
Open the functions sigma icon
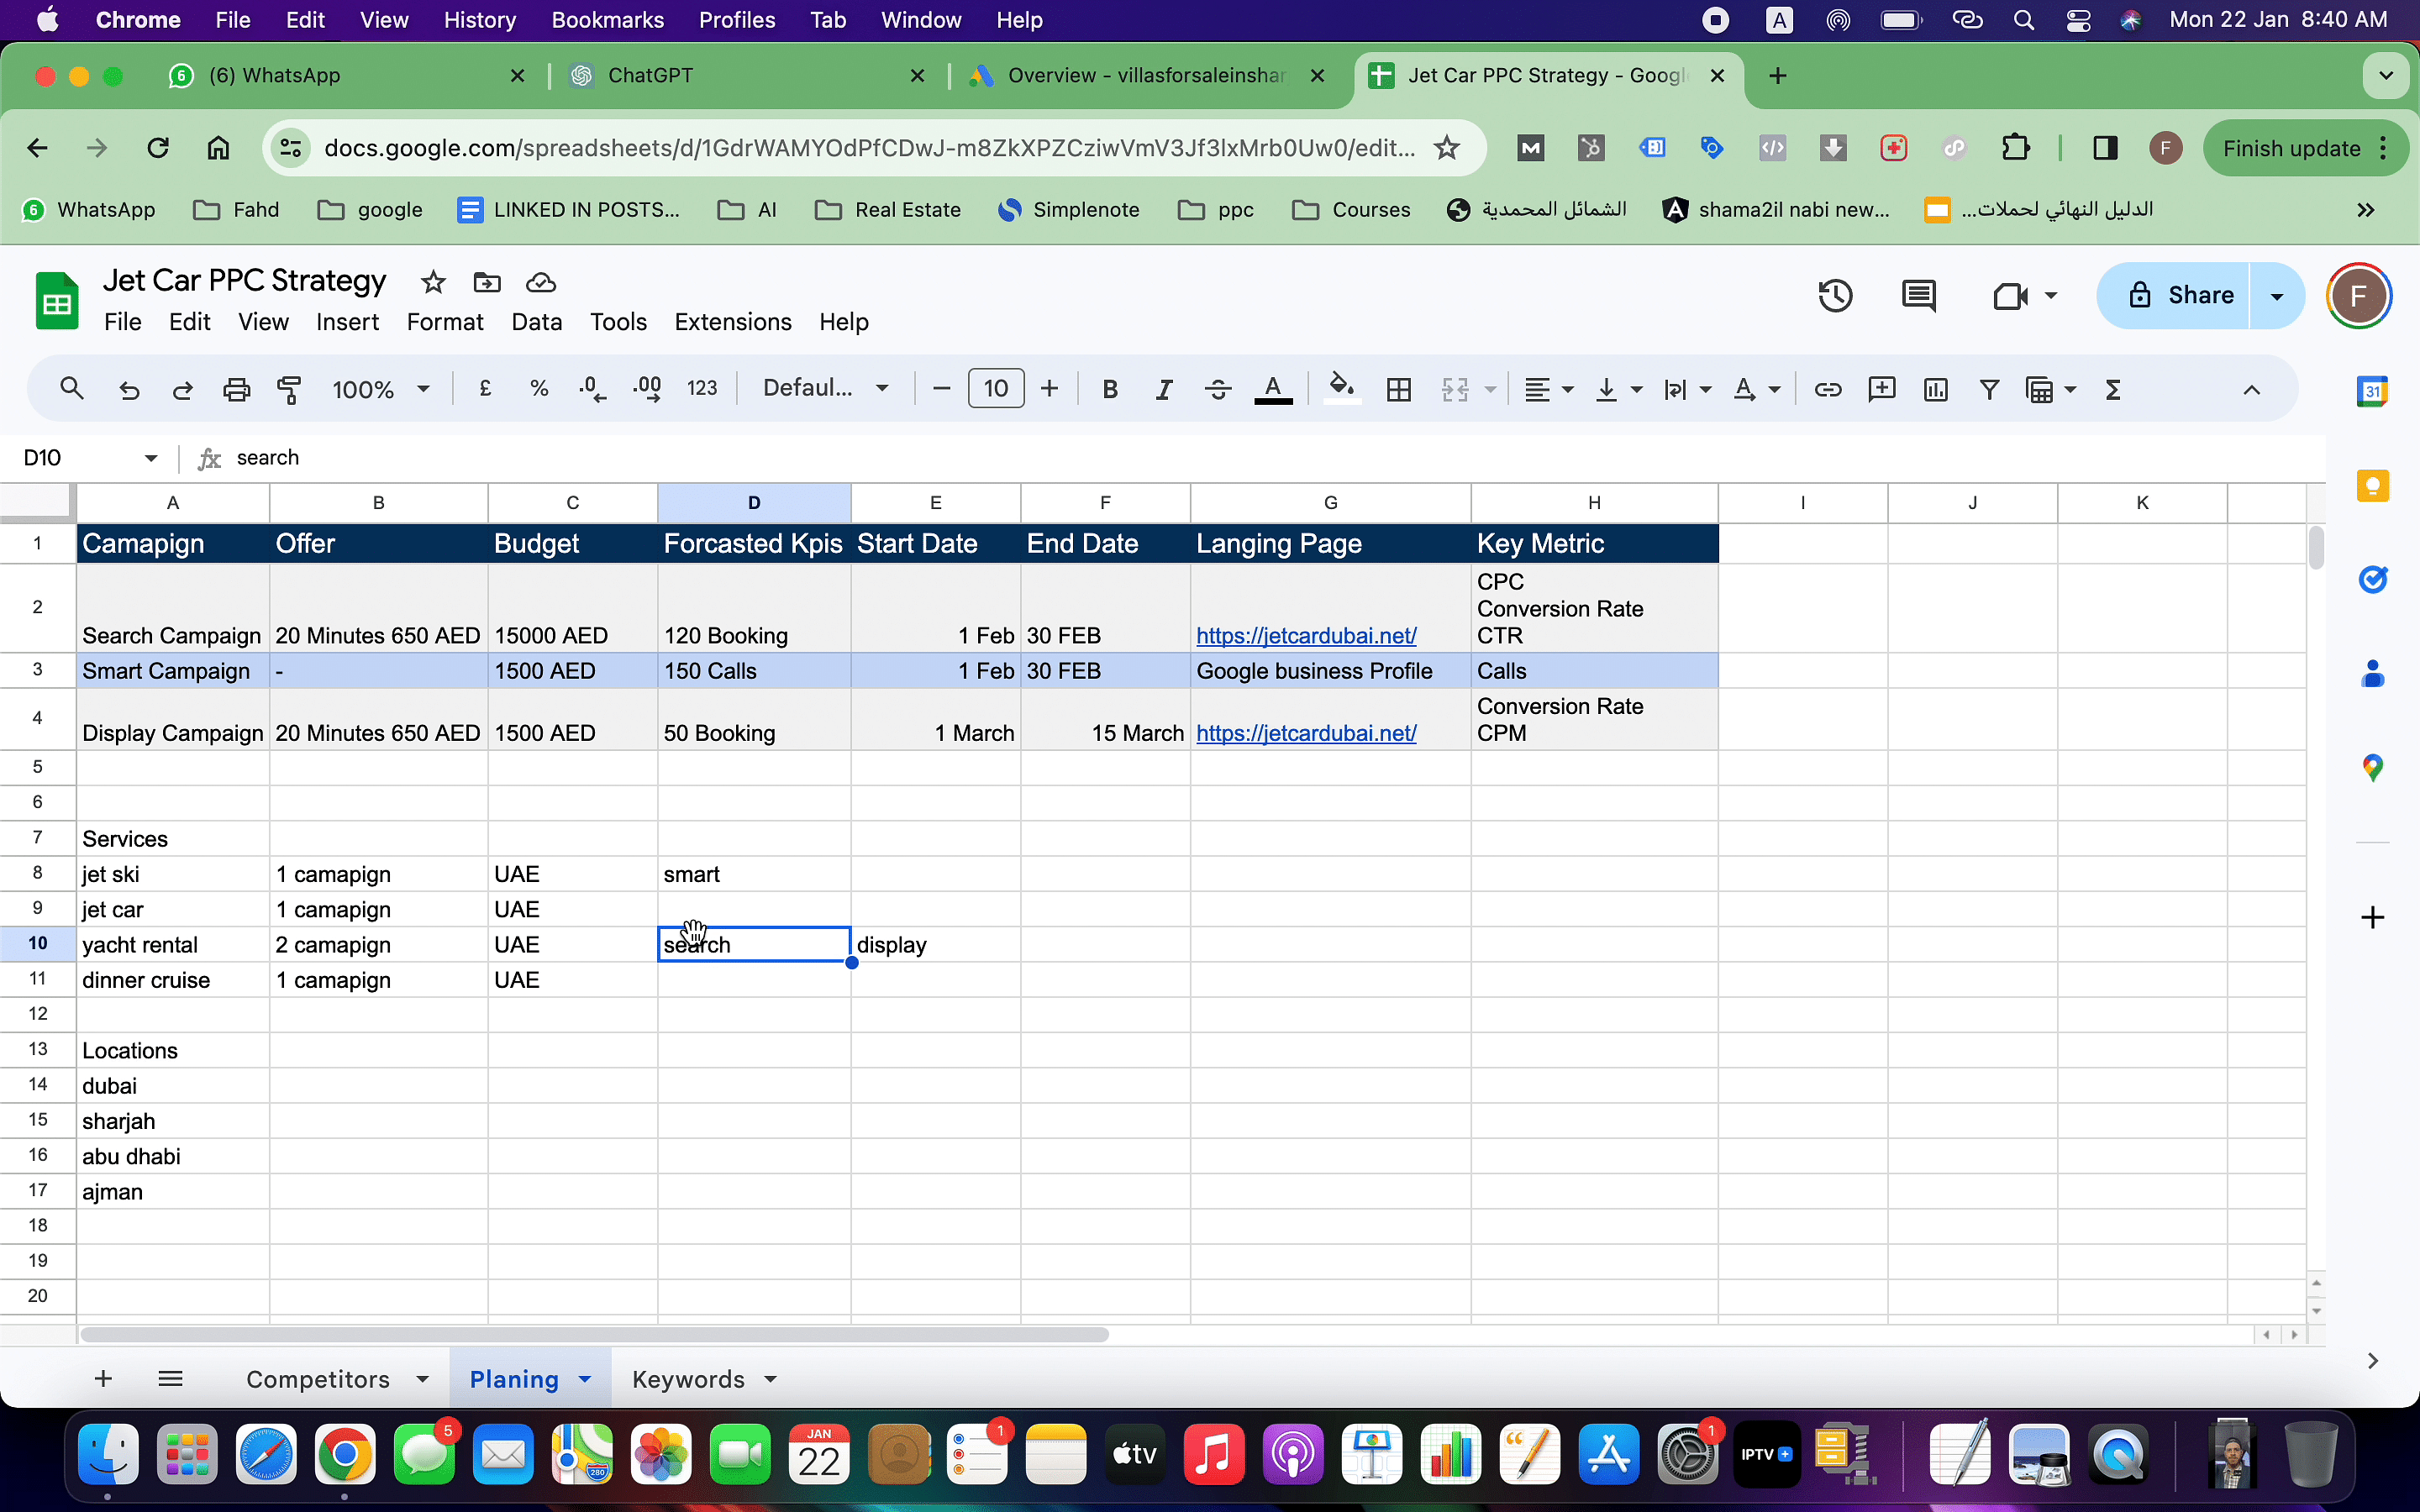click(x=2112, y=389)
